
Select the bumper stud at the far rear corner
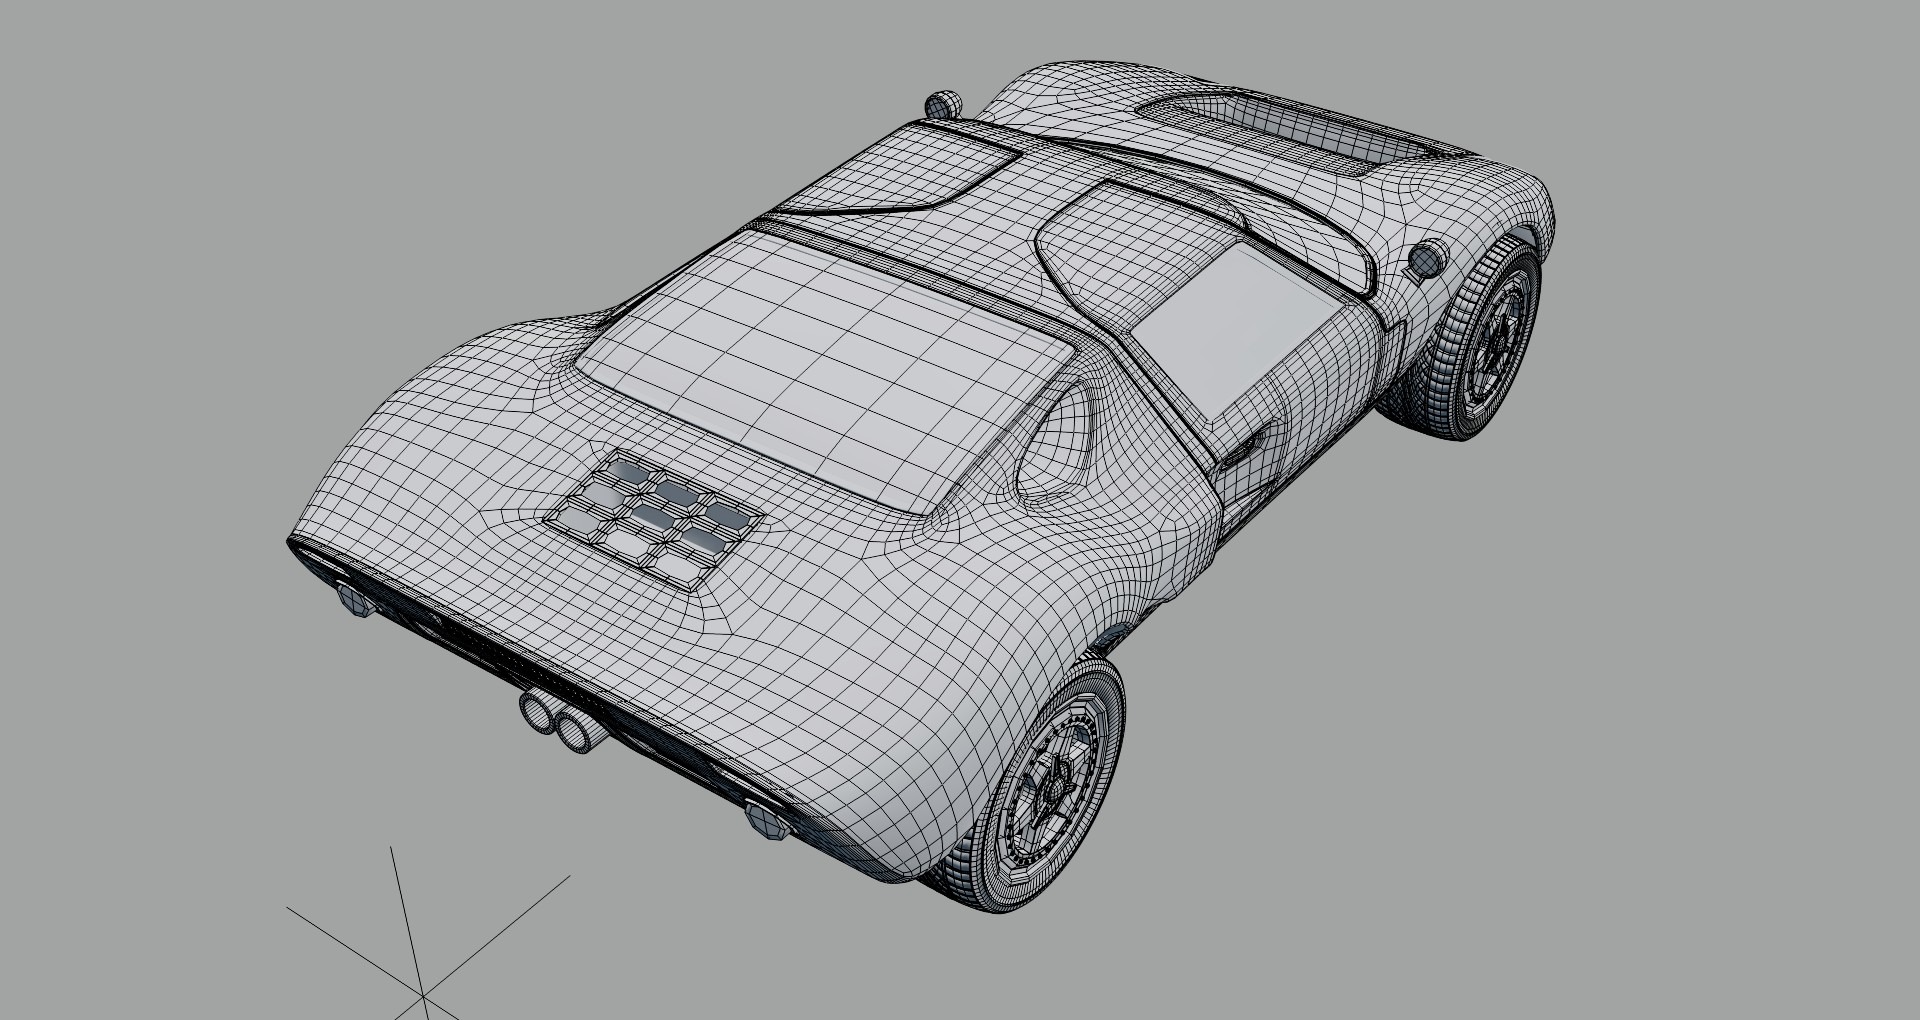[x=354, y=599]
